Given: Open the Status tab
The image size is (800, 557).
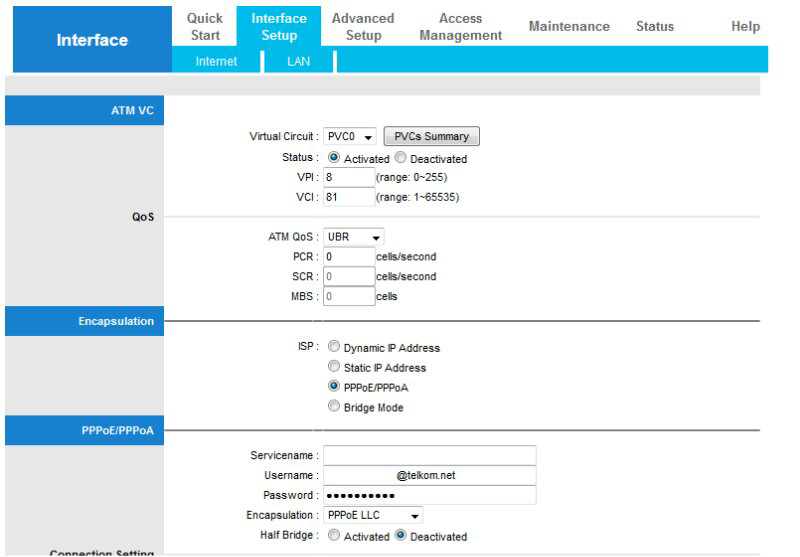Looking at the screenshot, I should pyautogui.click(x=655, y=27).
